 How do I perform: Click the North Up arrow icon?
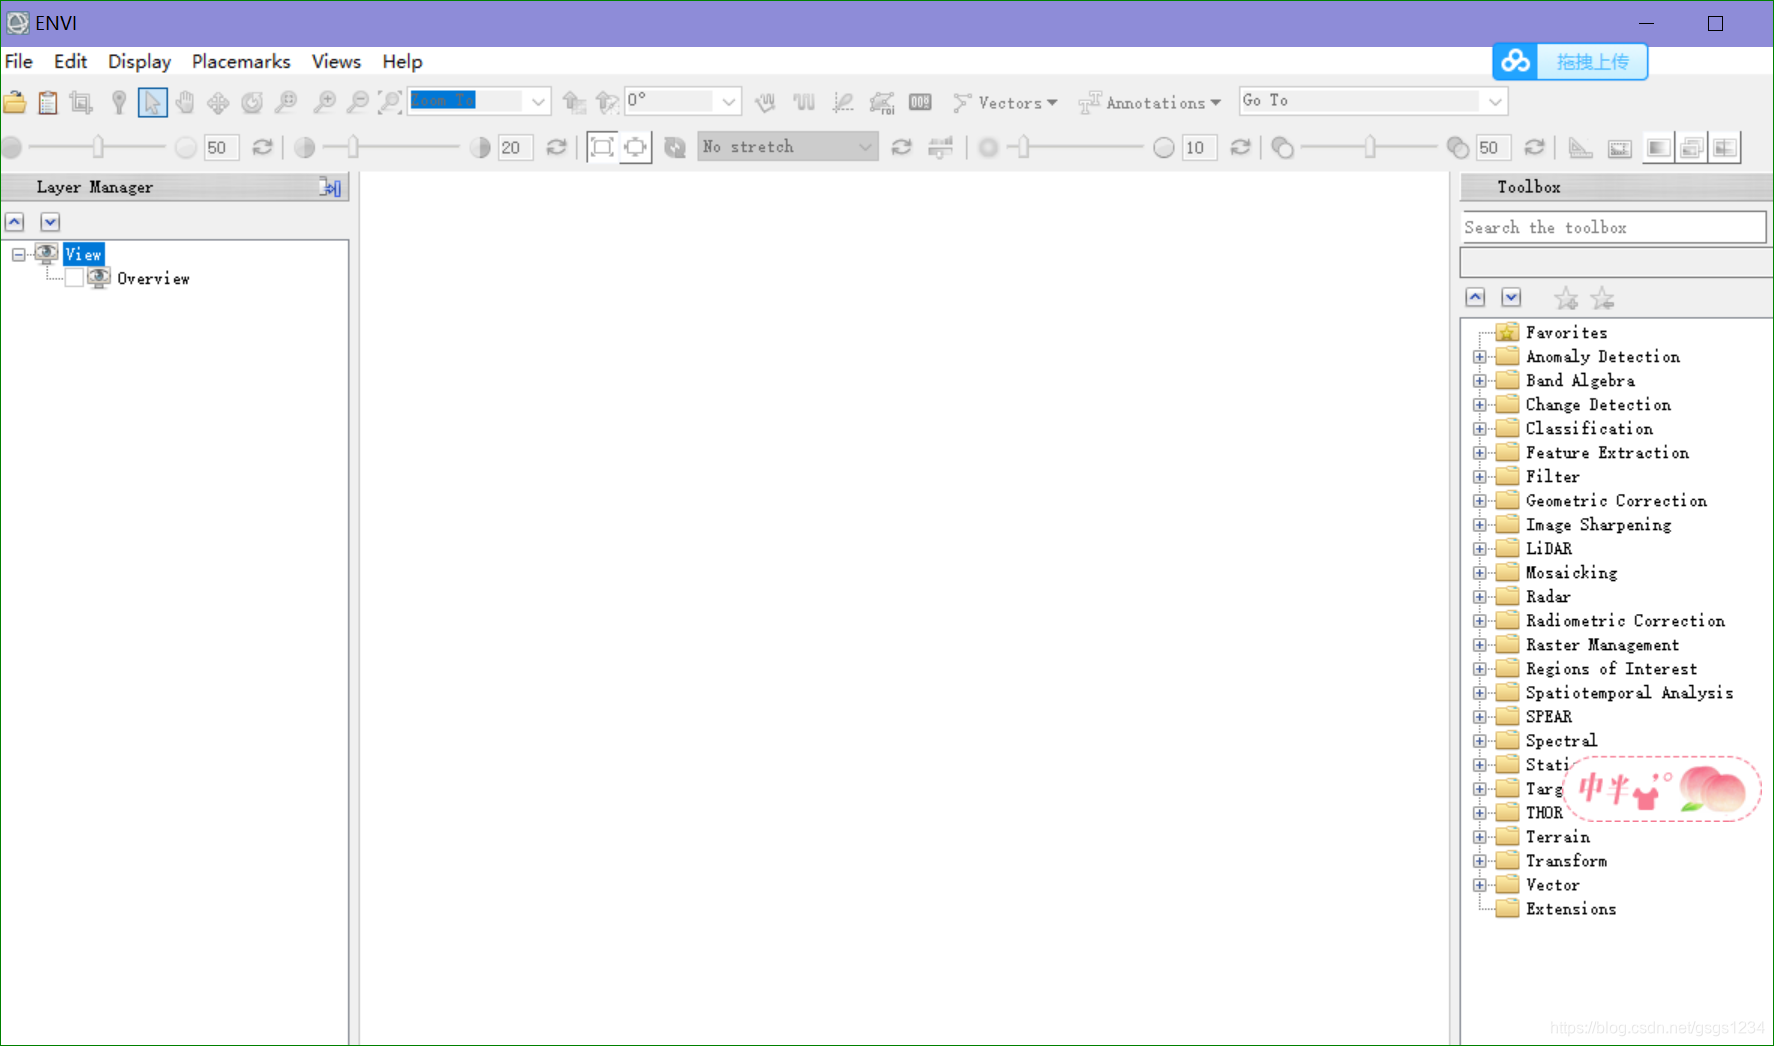573,102
